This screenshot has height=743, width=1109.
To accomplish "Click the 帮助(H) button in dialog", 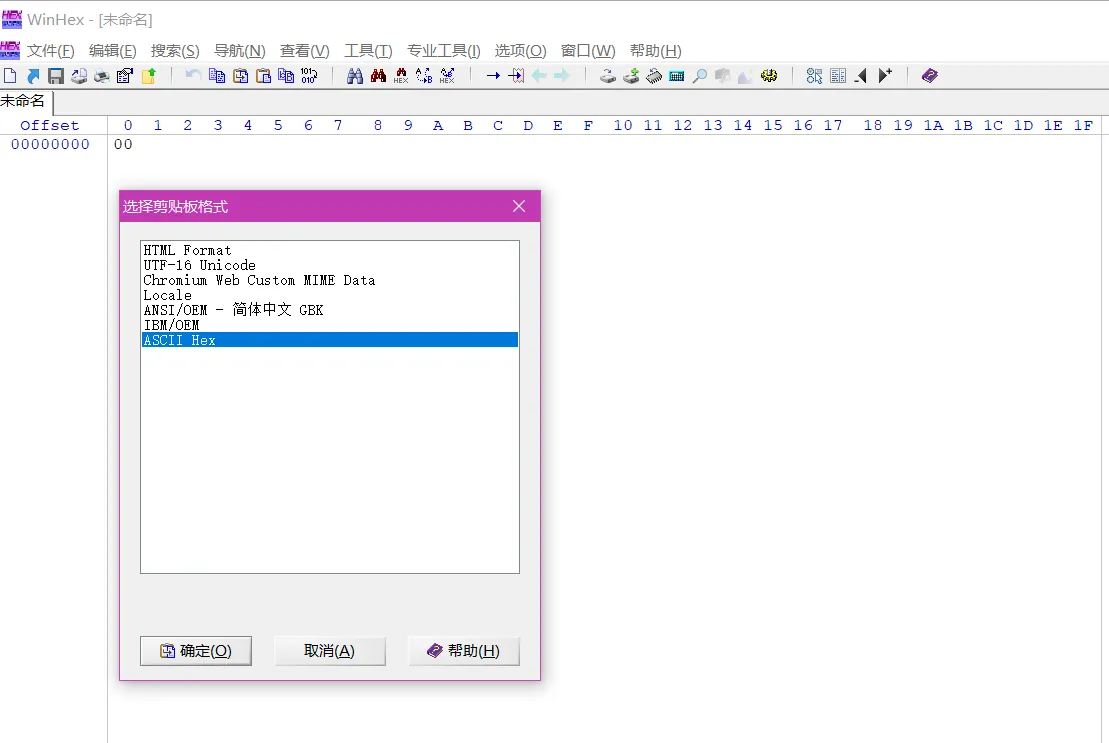I will [464, 651].
